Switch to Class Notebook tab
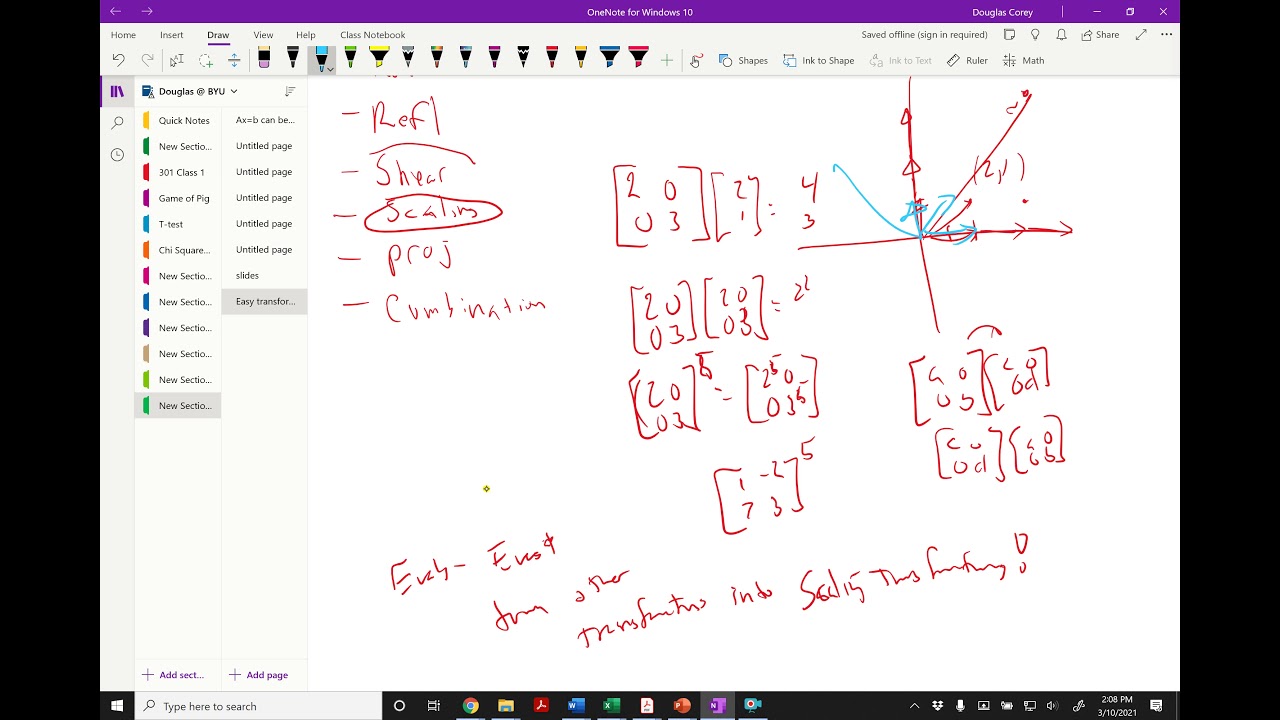This screenshot has height=720, width=1280. 373,35
